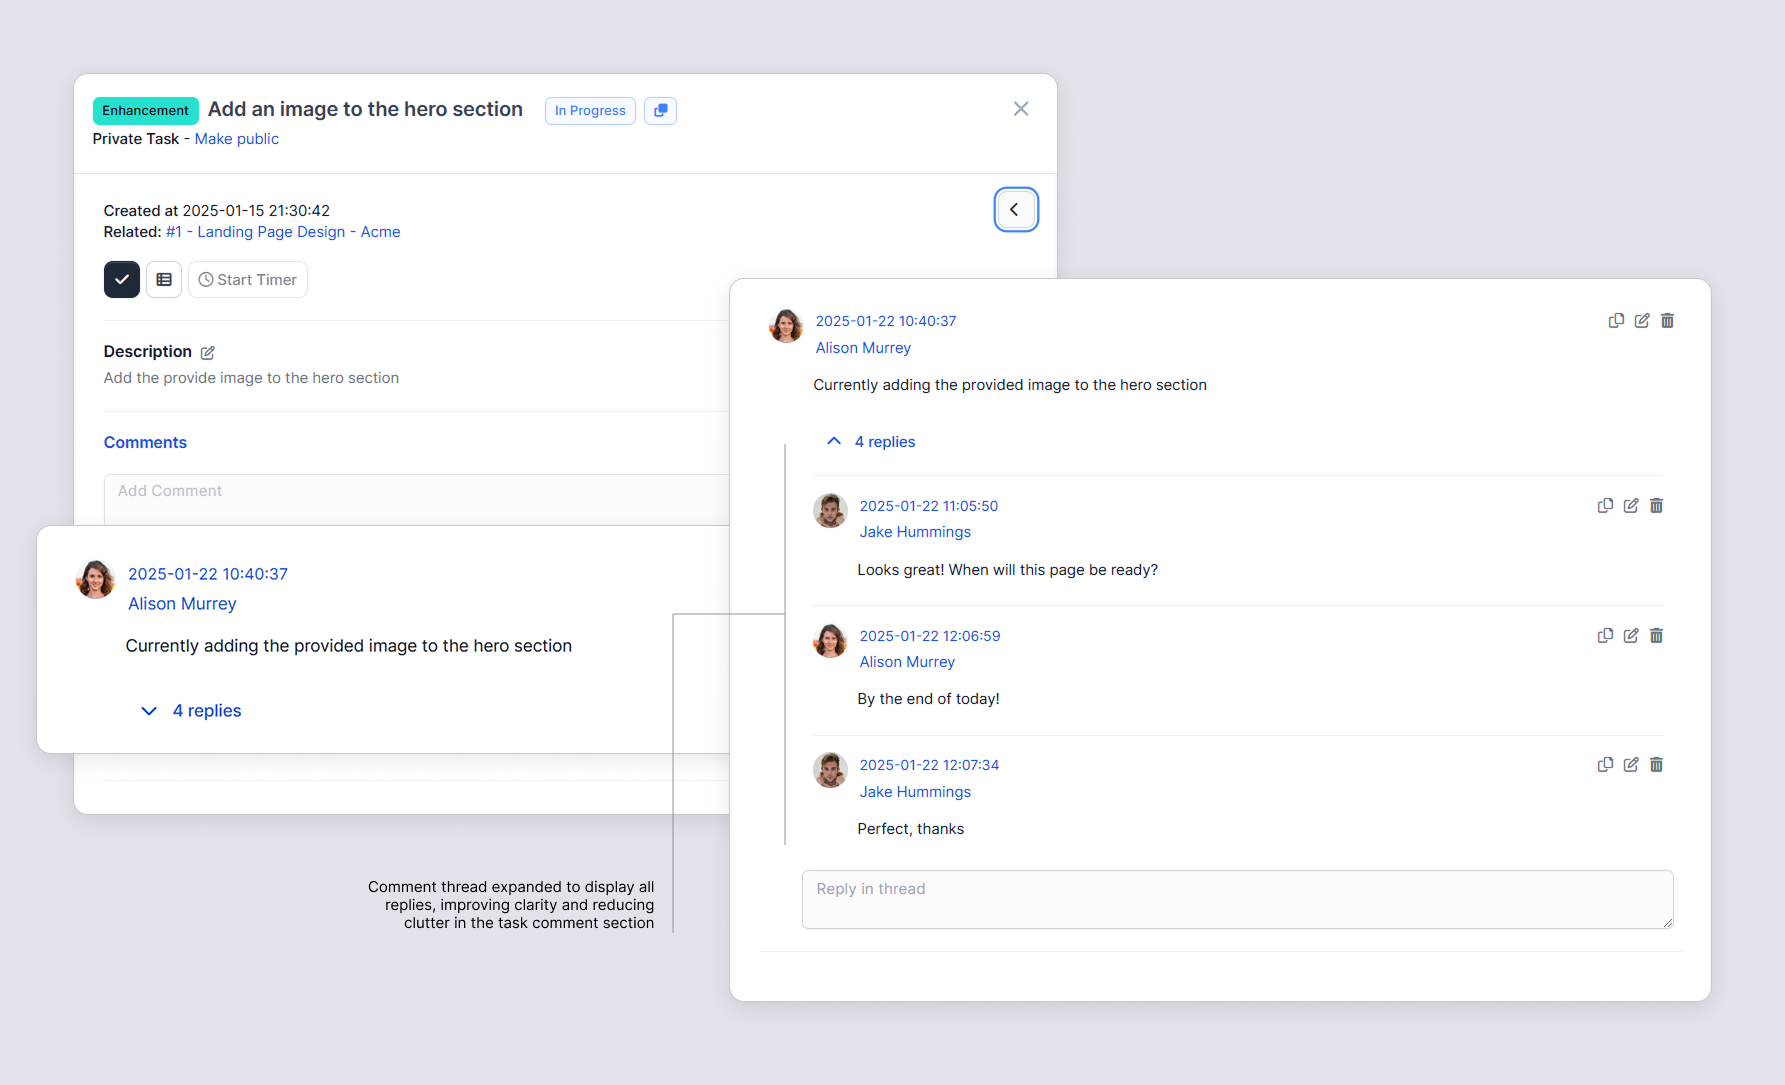Click the In Progress status badge
Screen dimensions: 1785x1085
pyautogui.click(x=590, y=110)
